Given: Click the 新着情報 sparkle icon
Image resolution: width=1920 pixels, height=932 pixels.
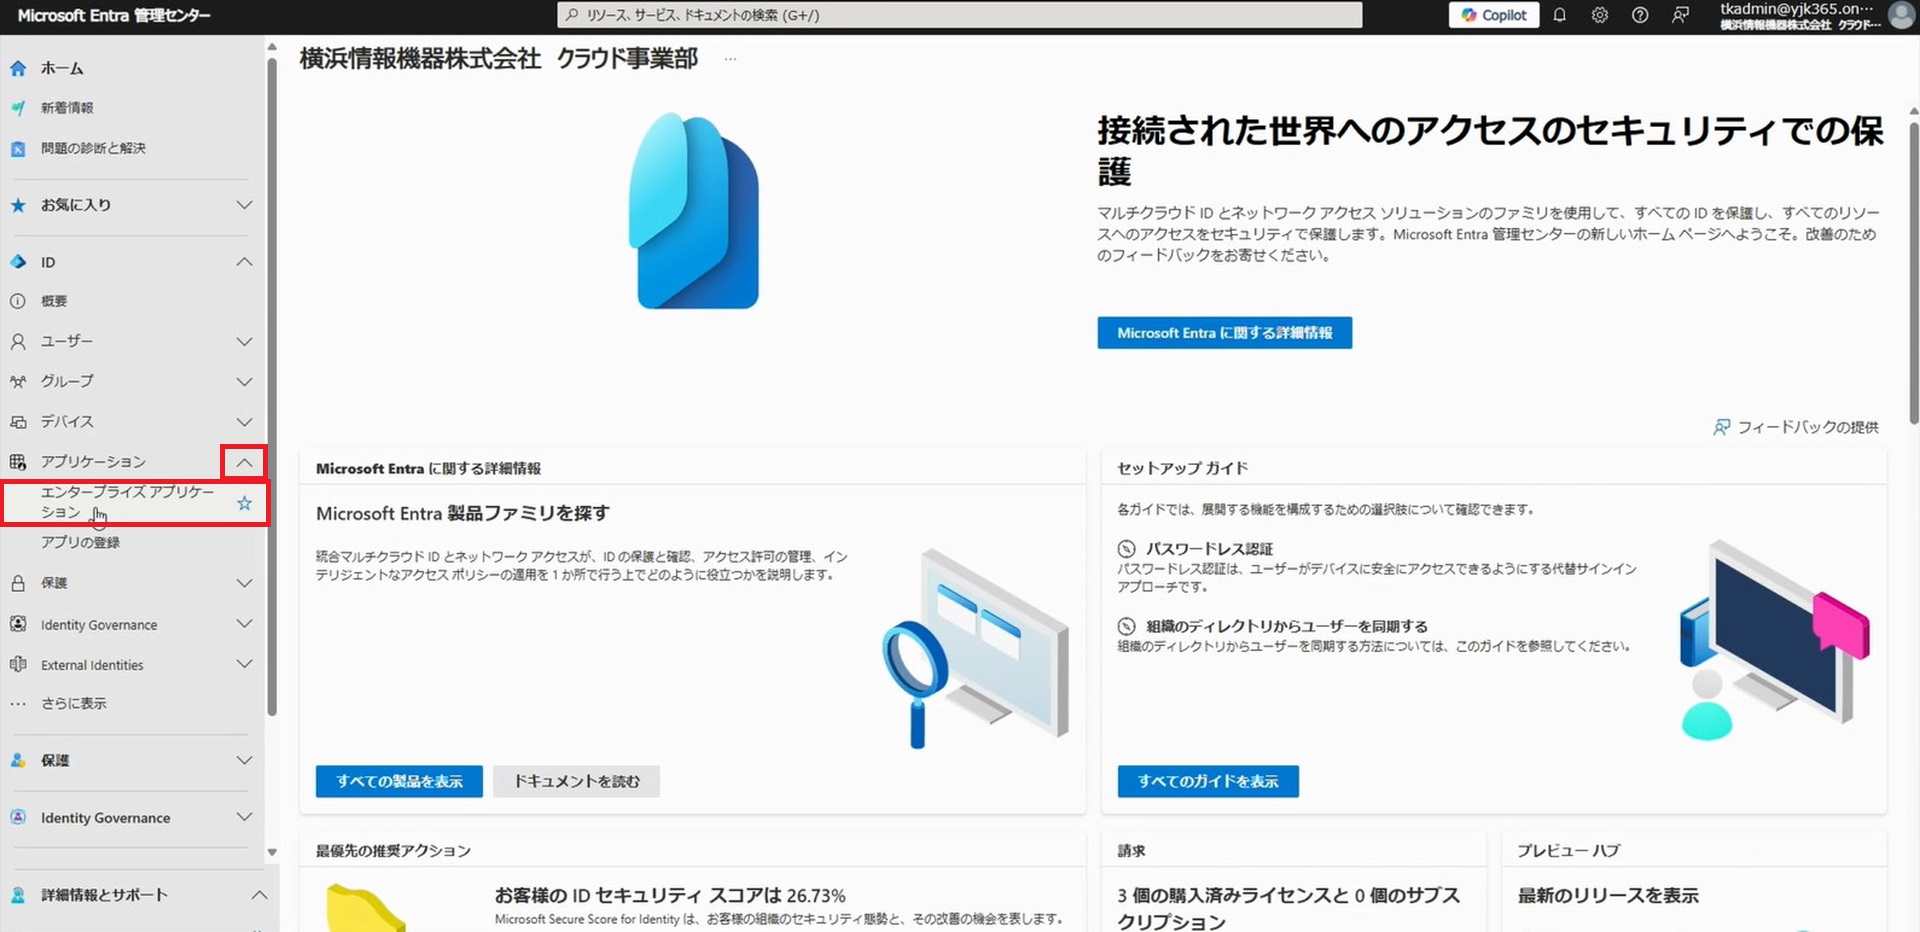Looking at the screenshot, I should coord(18,108).
